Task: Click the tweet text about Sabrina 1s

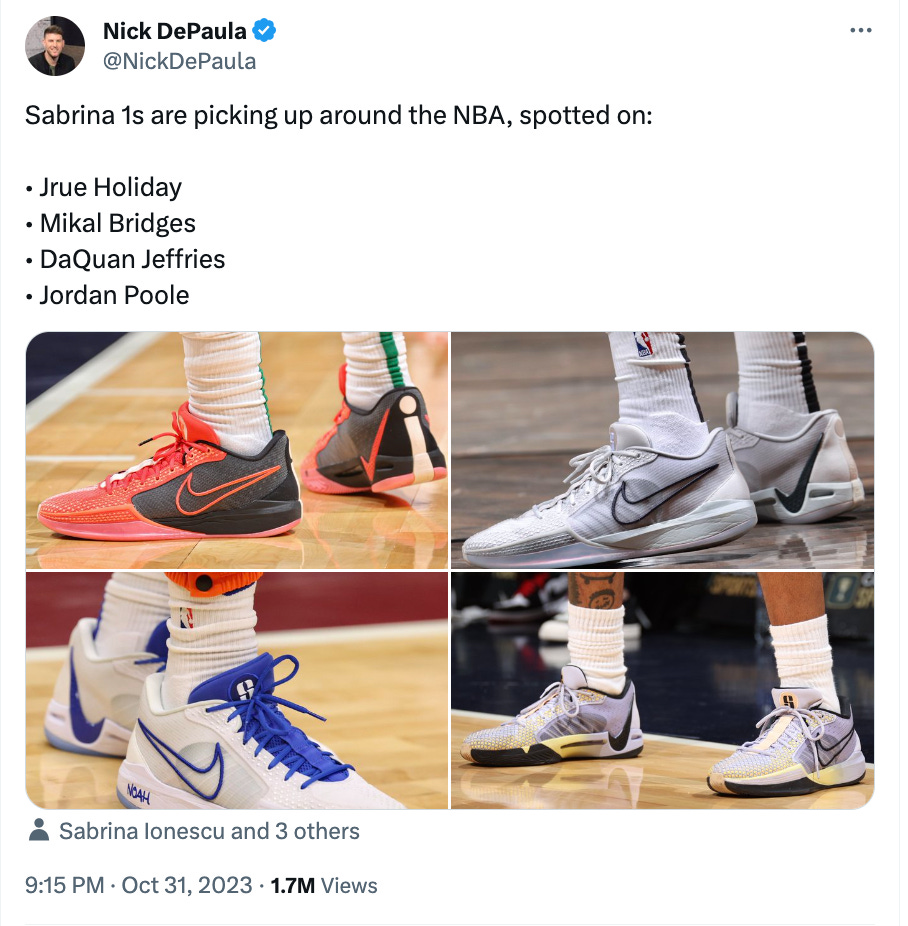Action: pos(338,115)
